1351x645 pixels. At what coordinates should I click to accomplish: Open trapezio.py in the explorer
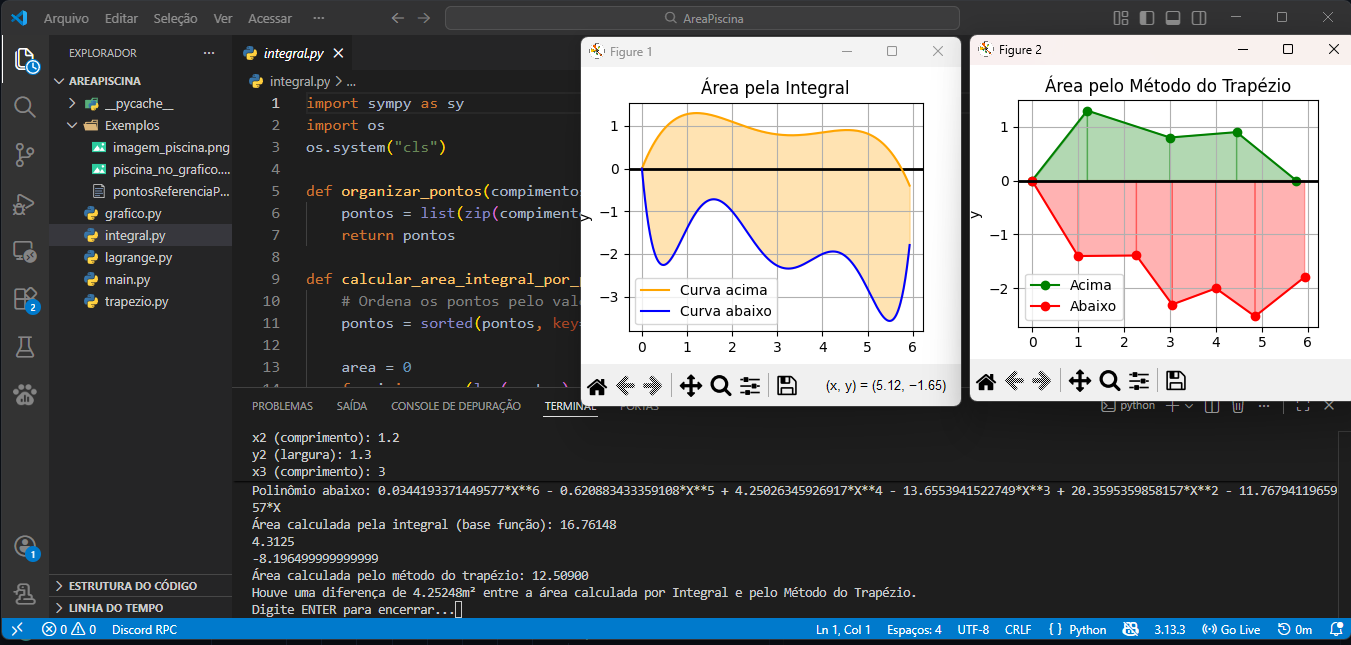(136, 301)
